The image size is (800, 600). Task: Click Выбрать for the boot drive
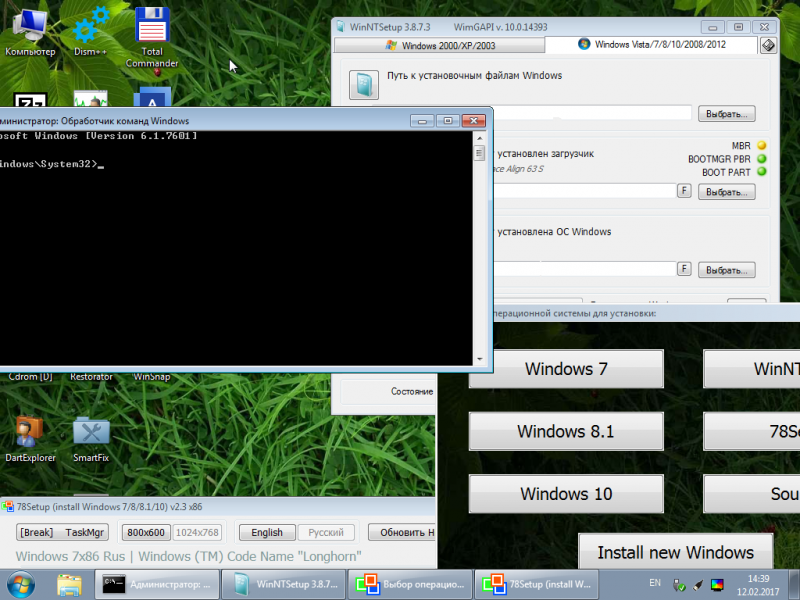point(727,192)
